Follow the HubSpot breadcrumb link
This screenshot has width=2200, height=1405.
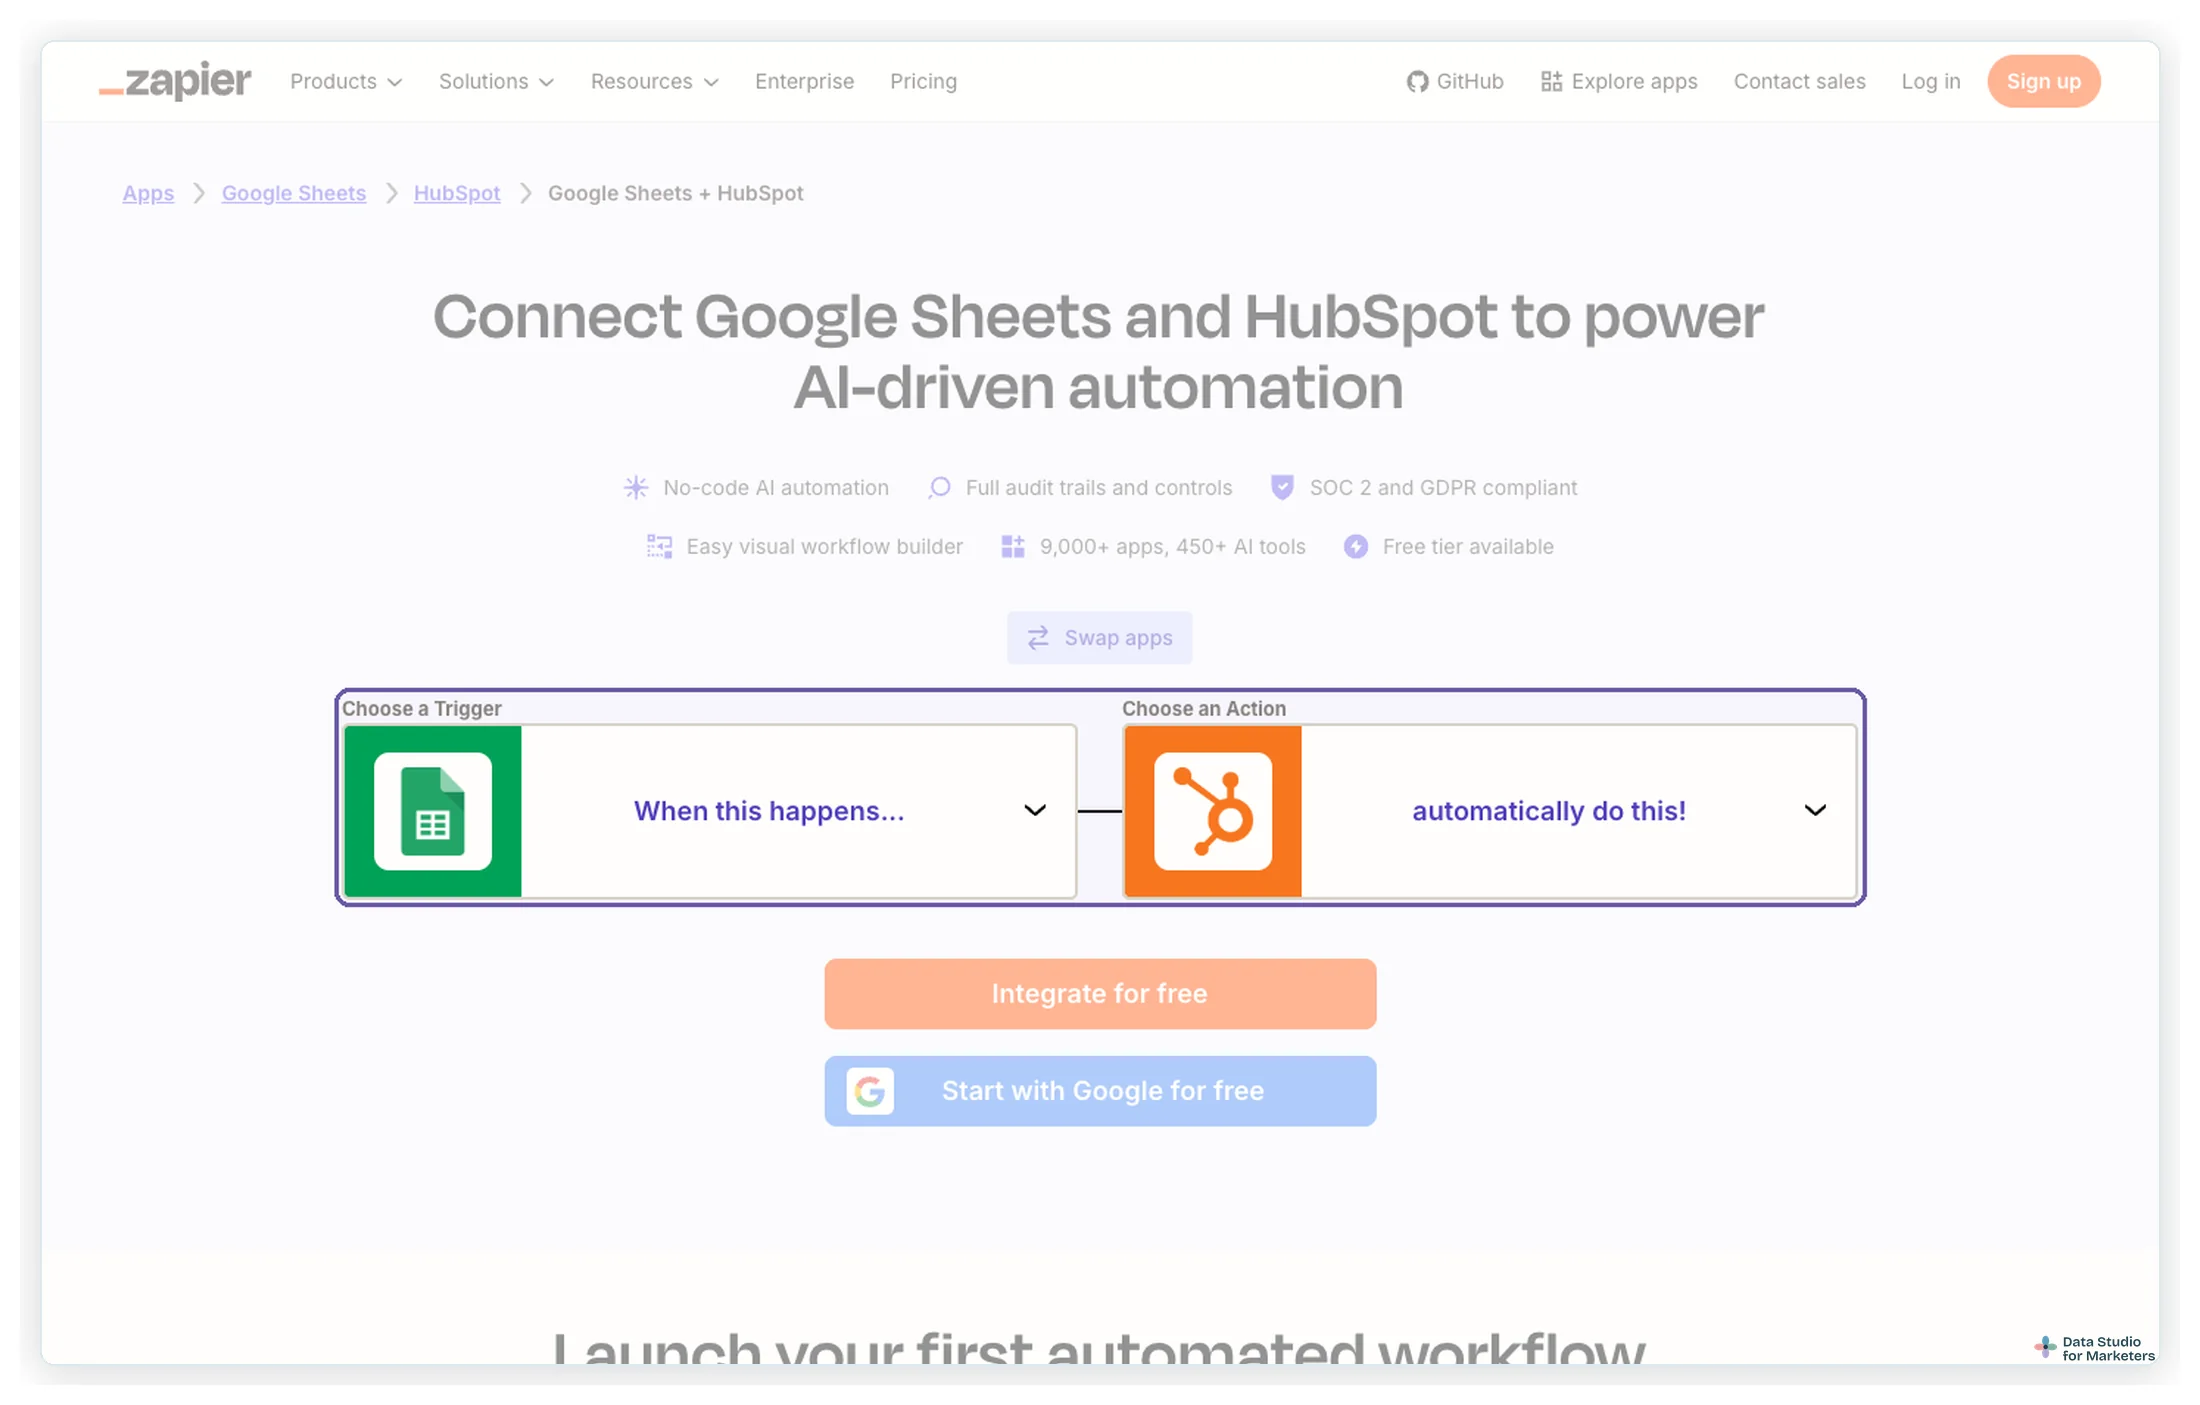pos(457,193)
